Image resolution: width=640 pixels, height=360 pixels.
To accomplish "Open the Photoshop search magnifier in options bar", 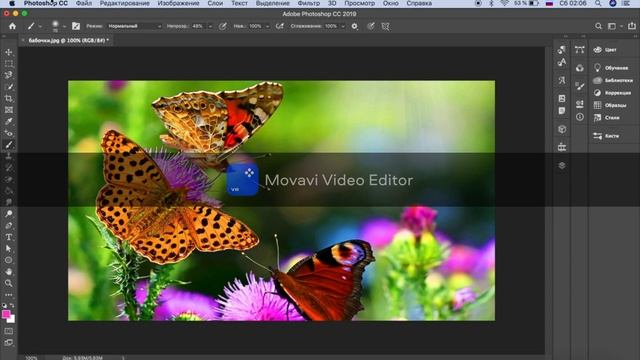I will [x=598, y=26].
